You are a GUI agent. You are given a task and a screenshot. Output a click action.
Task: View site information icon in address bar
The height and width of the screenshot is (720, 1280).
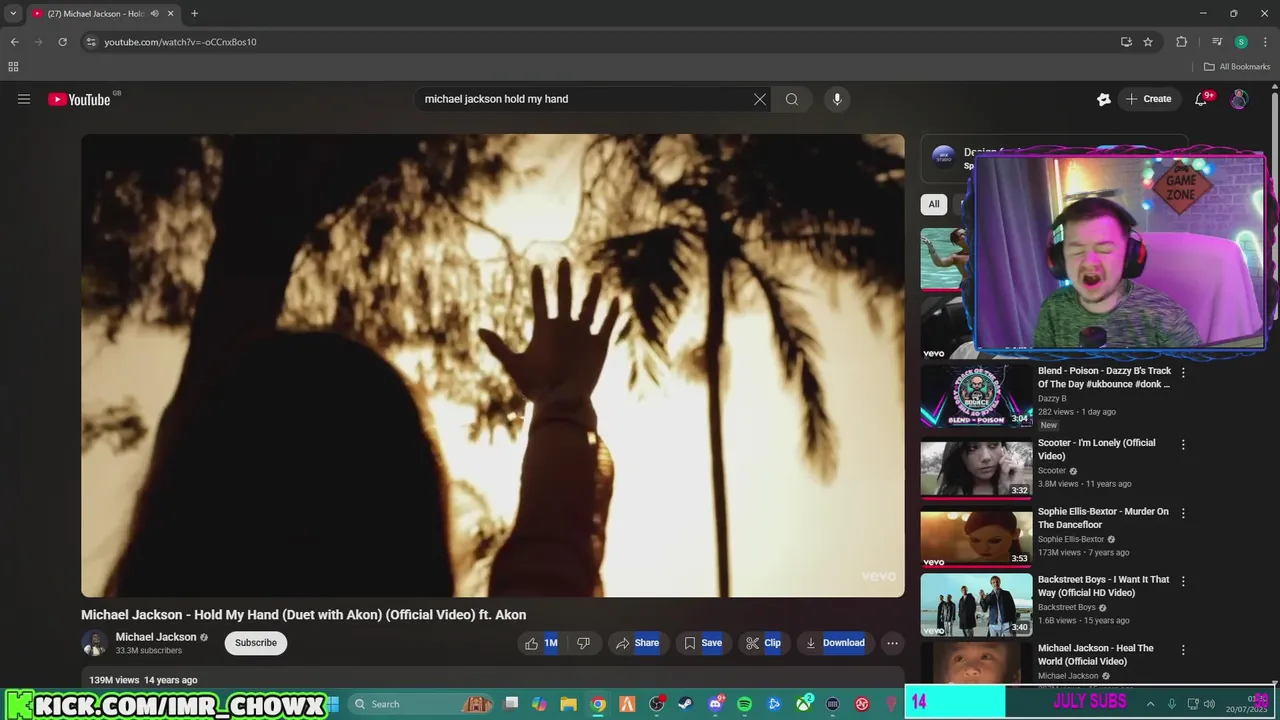[x=91, y=42]
